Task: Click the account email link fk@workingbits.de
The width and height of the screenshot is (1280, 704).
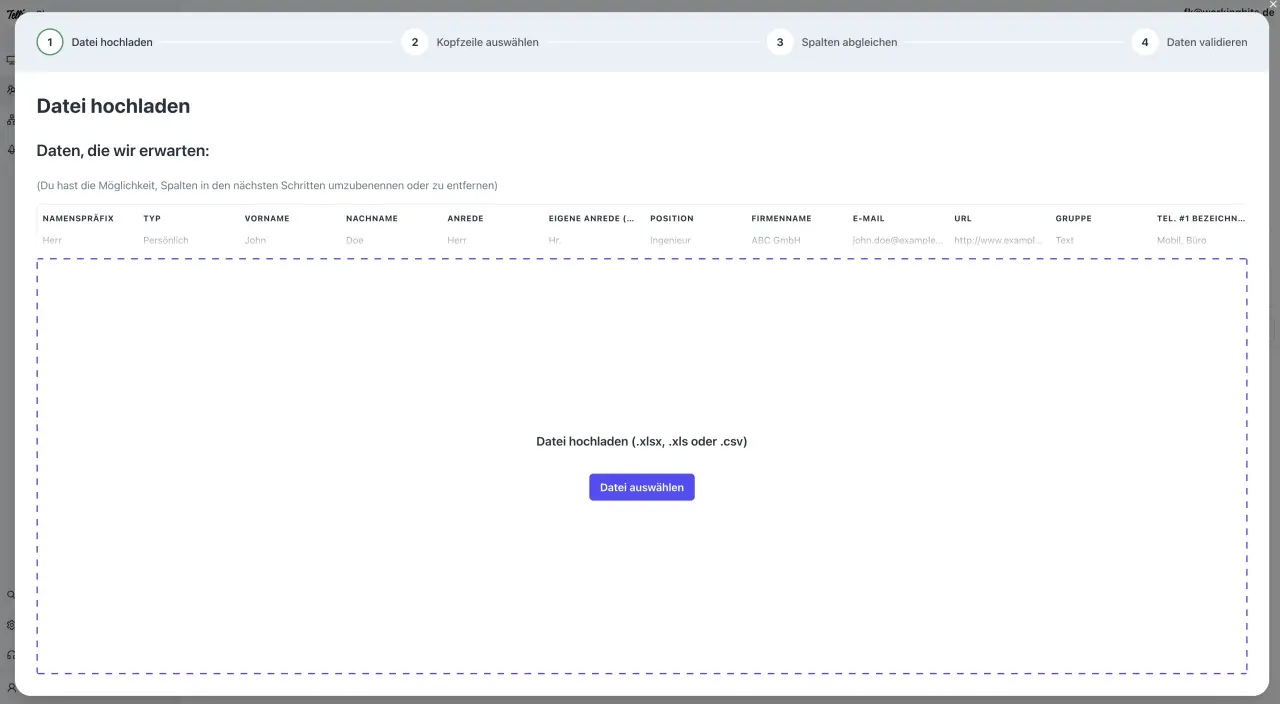Action: [x=1228, y=12]
